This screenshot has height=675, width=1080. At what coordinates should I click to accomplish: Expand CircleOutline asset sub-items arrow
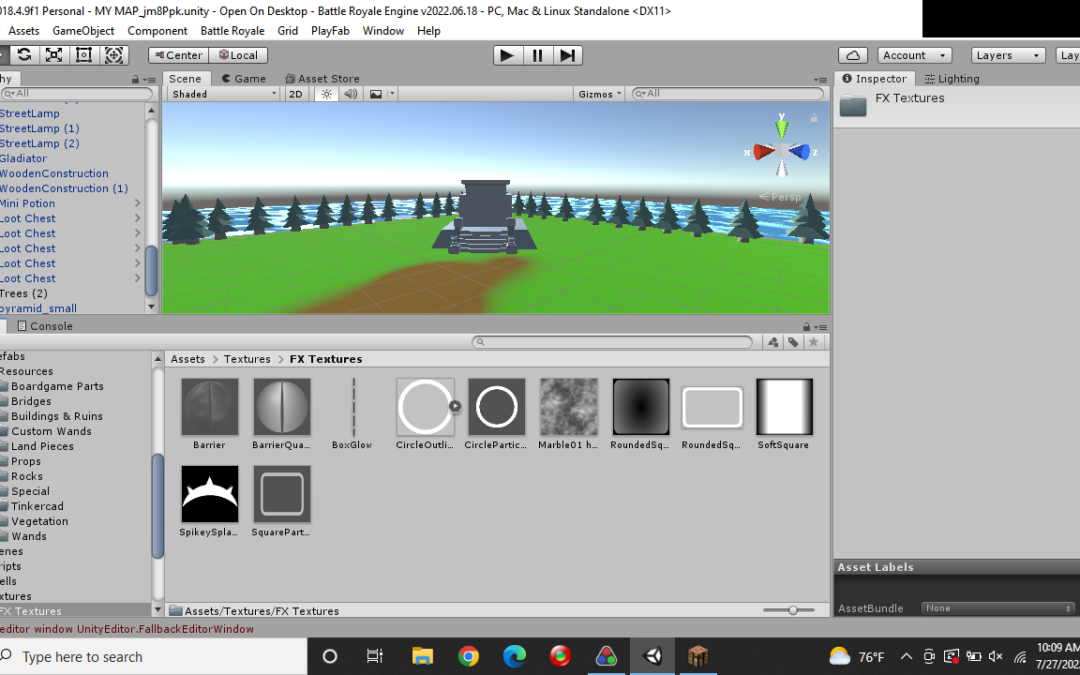coord(455,406)
